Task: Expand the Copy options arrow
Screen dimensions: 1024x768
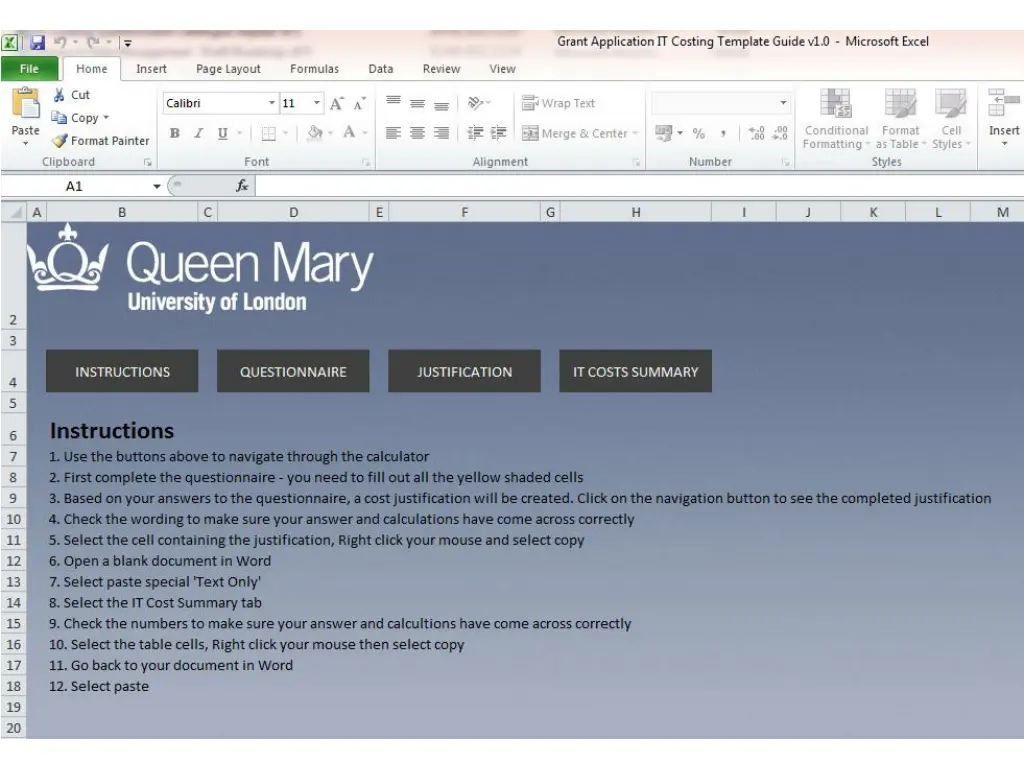Action: (x=106, y=118)
